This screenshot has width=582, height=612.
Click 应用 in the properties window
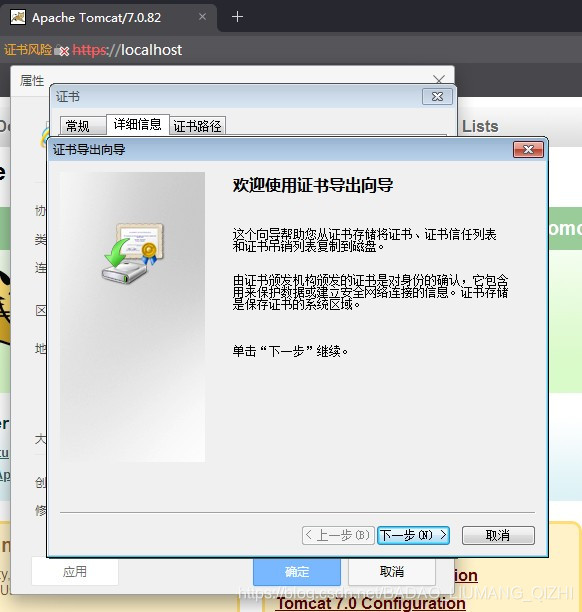(x=75, y=572)
